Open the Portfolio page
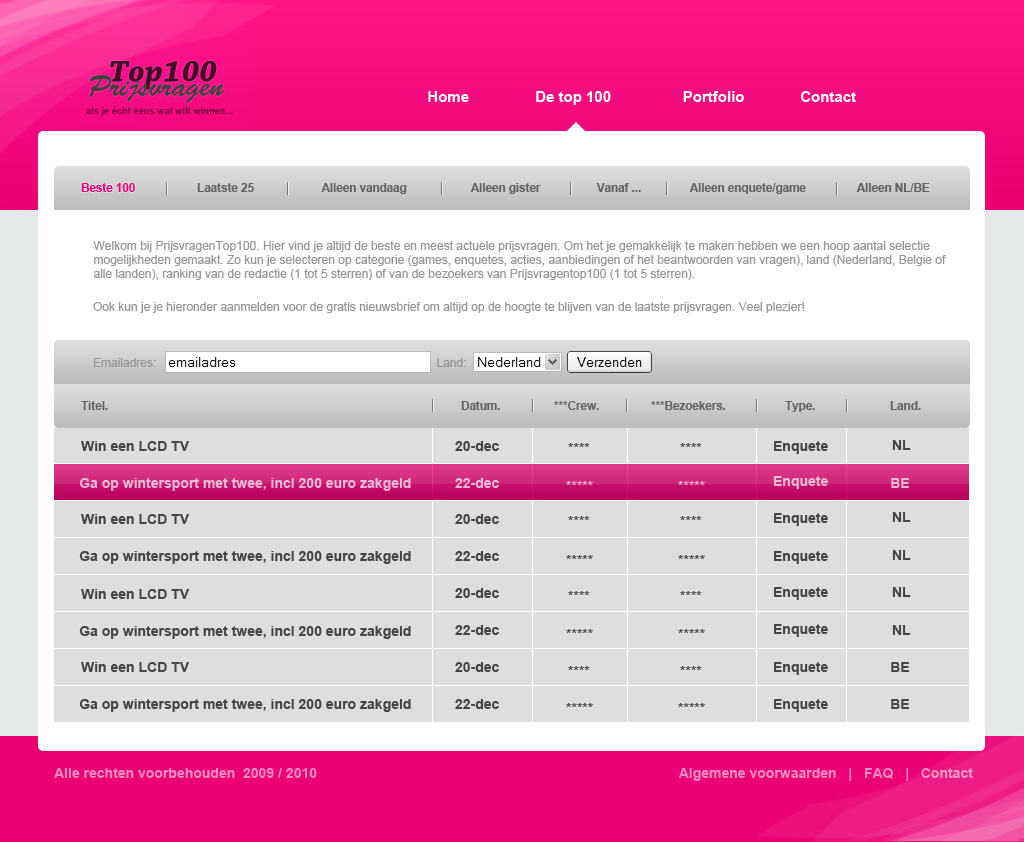 point(713,97)
